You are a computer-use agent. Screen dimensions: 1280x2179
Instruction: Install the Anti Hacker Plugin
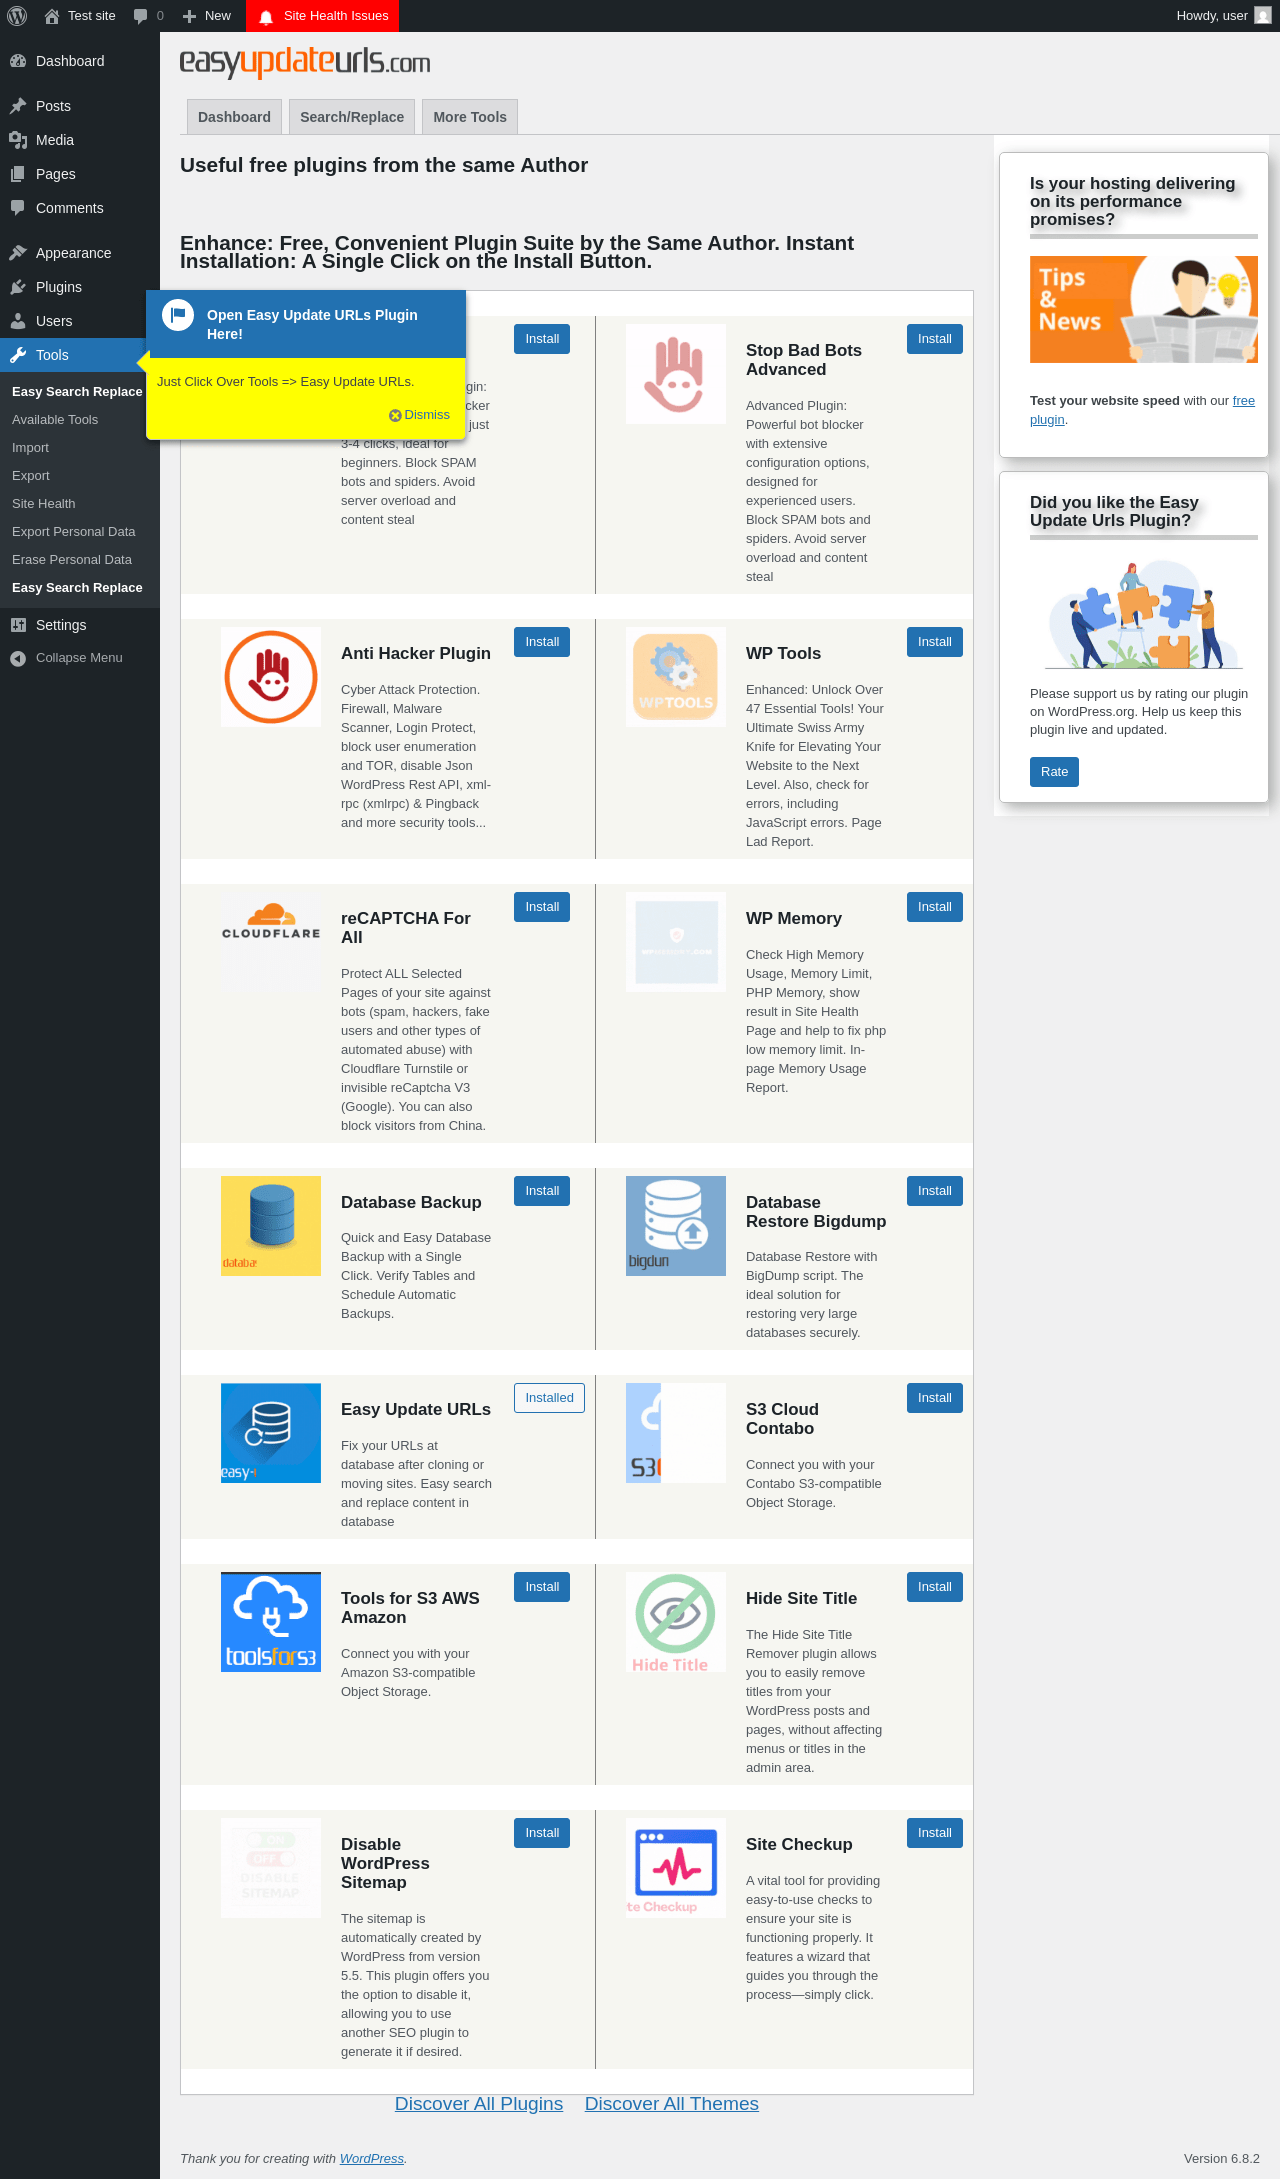click(x=542, y=642)
